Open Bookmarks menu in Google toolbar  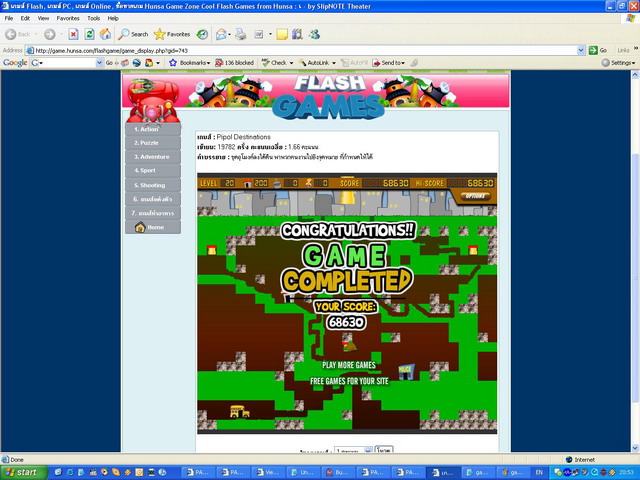point(190,62)
